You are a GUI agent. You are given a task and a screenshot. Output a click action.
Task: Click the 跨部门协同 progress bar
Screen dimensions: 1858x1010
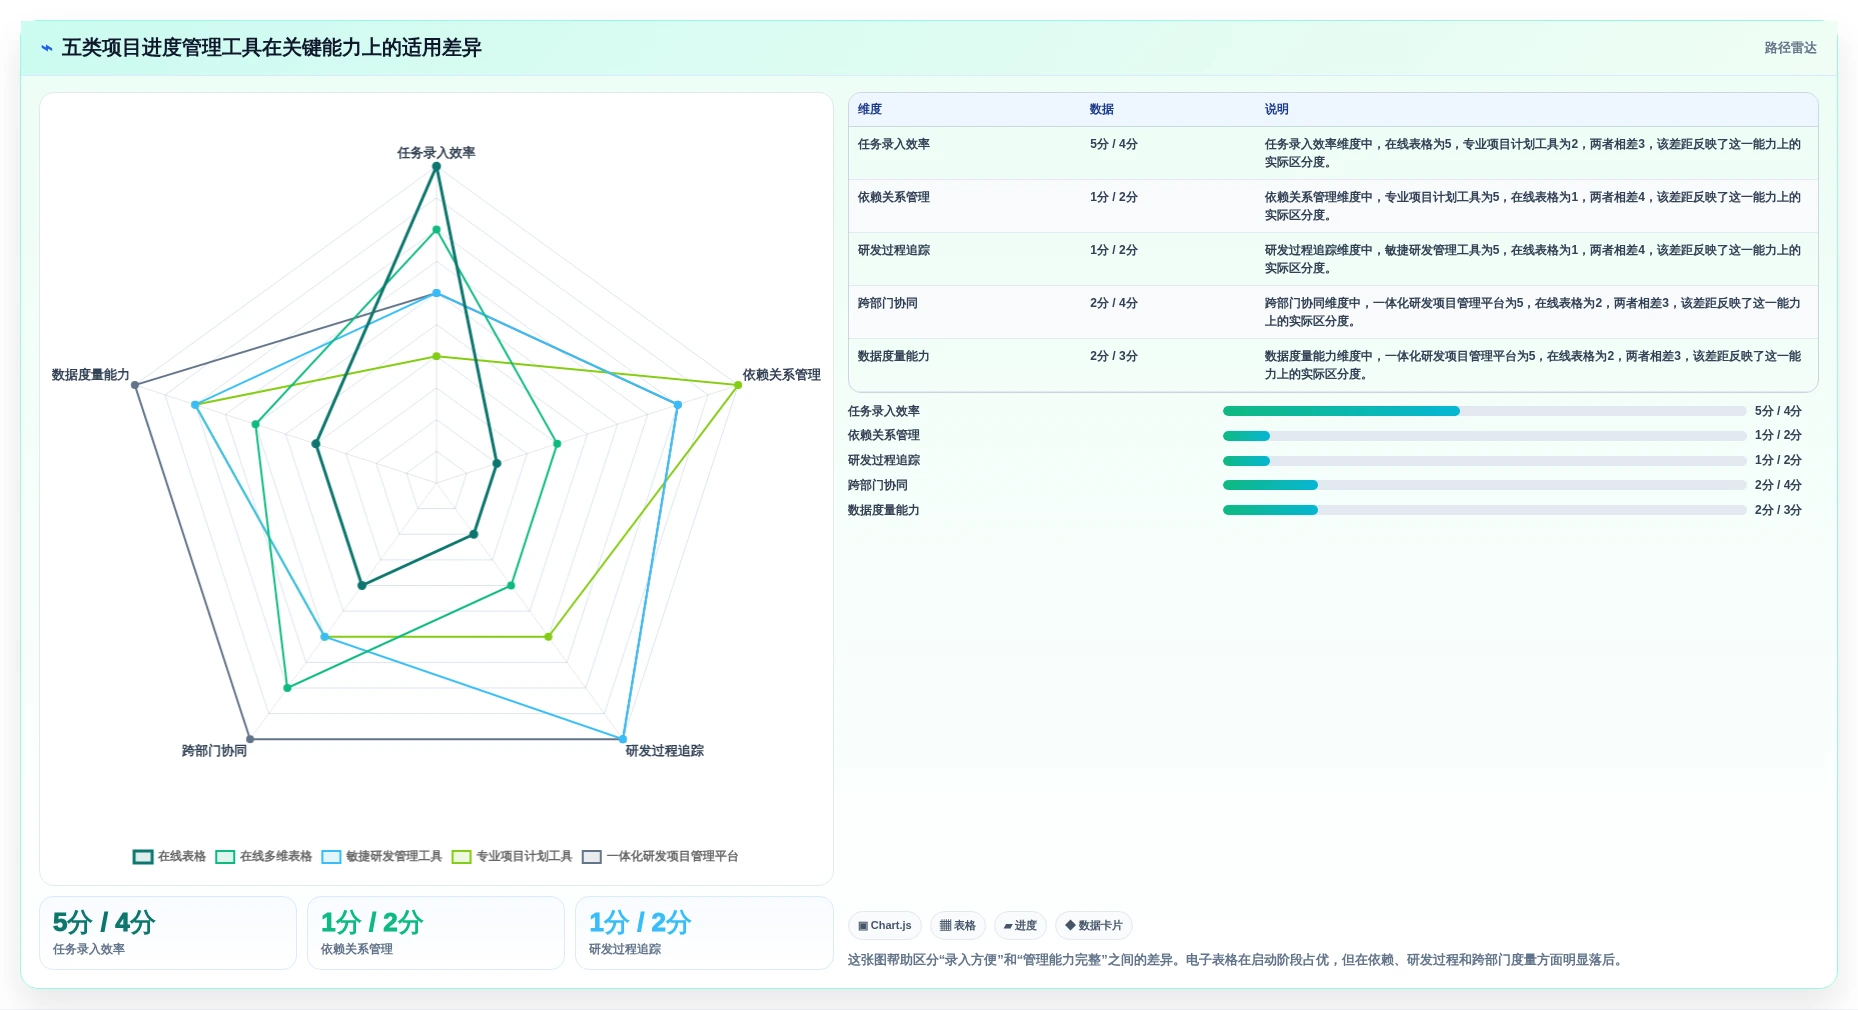[x=1484, y=485]
